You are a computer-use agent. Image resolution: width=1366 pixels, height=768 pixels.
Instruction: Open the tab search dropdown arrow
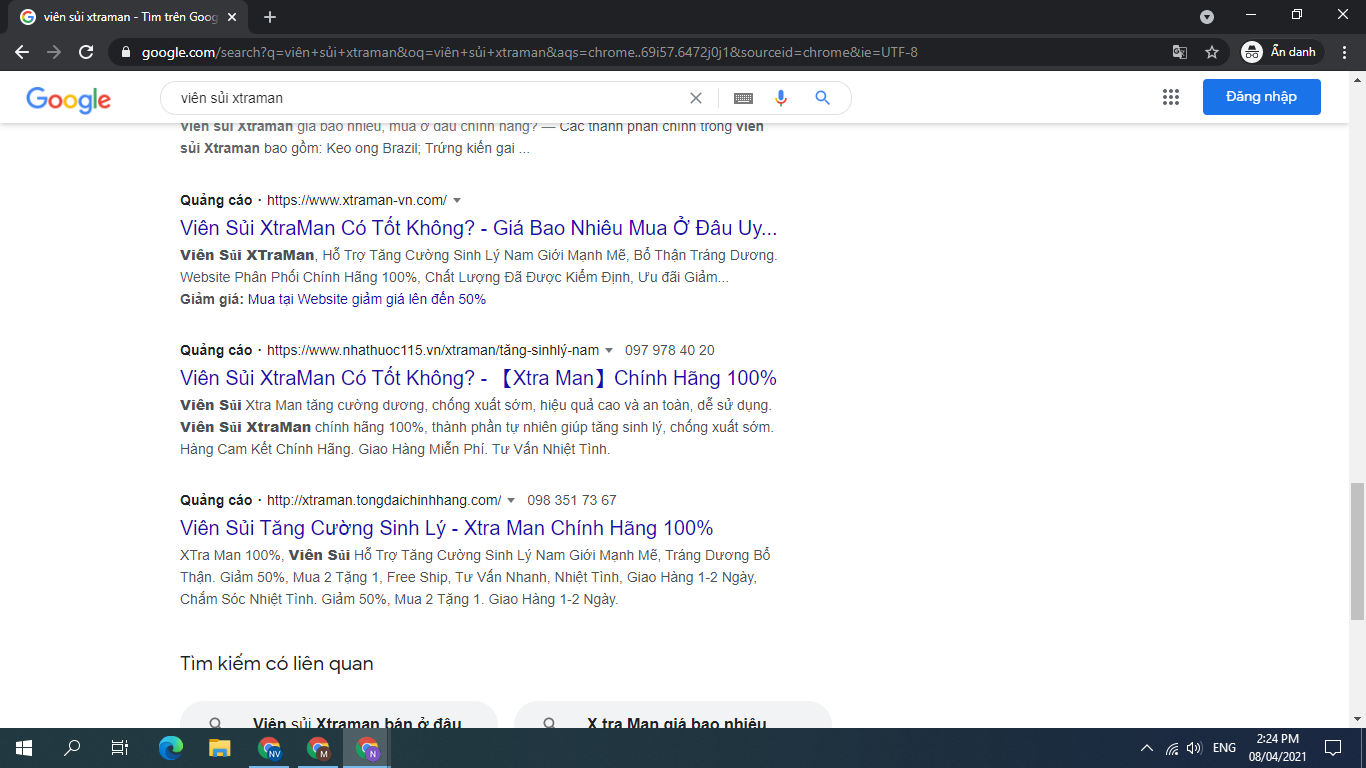tap(1207, 17)
